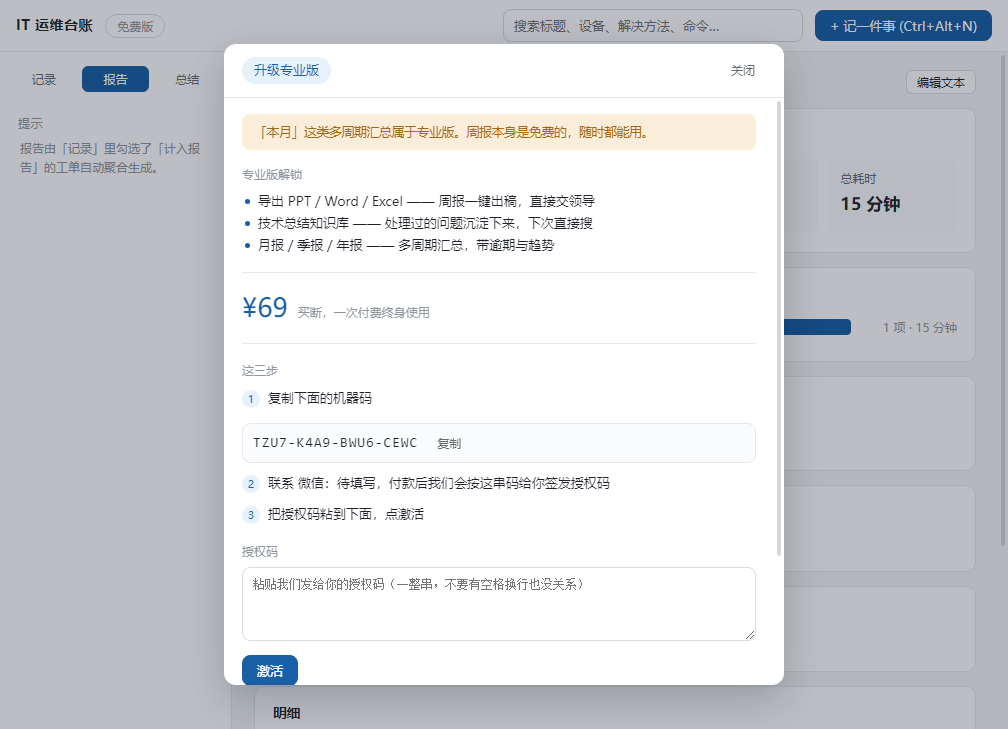Click the 15 分钟 total time value

(x=870, y=204)
